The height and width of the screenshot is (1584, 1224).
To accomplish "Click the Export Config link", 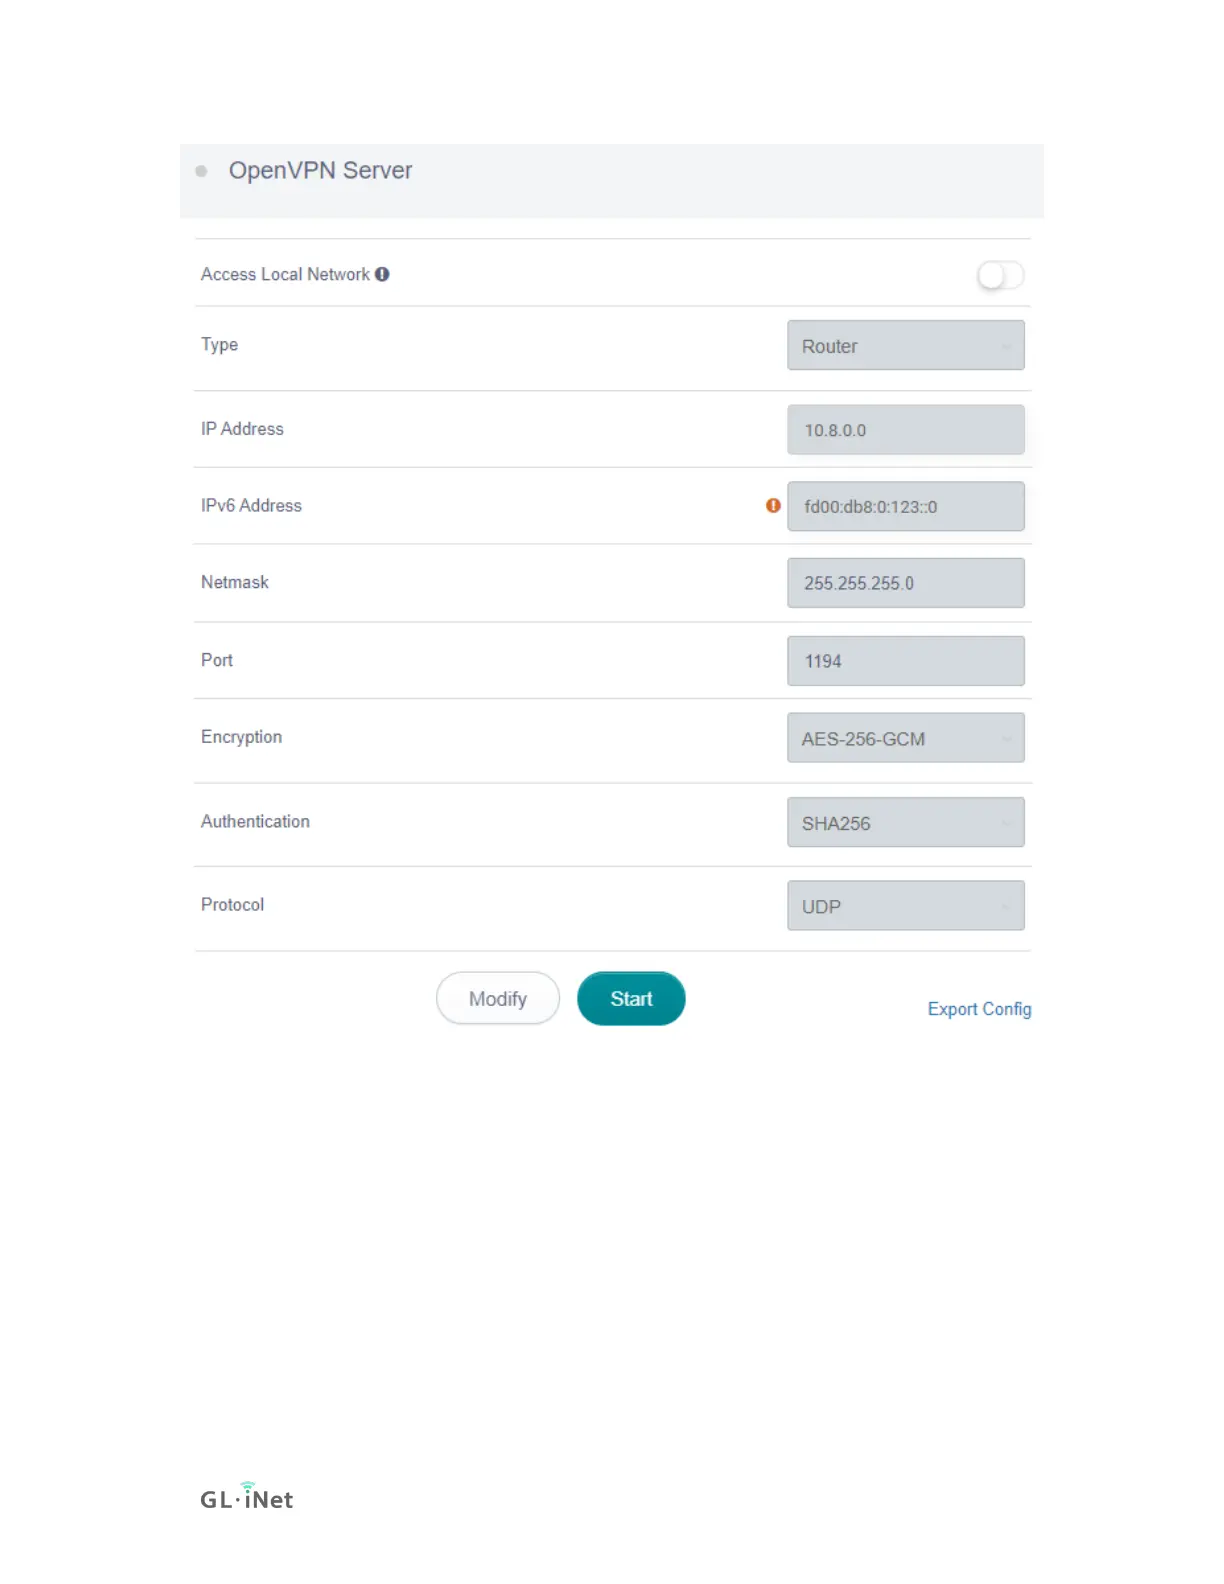I will tap(979, 1009).
